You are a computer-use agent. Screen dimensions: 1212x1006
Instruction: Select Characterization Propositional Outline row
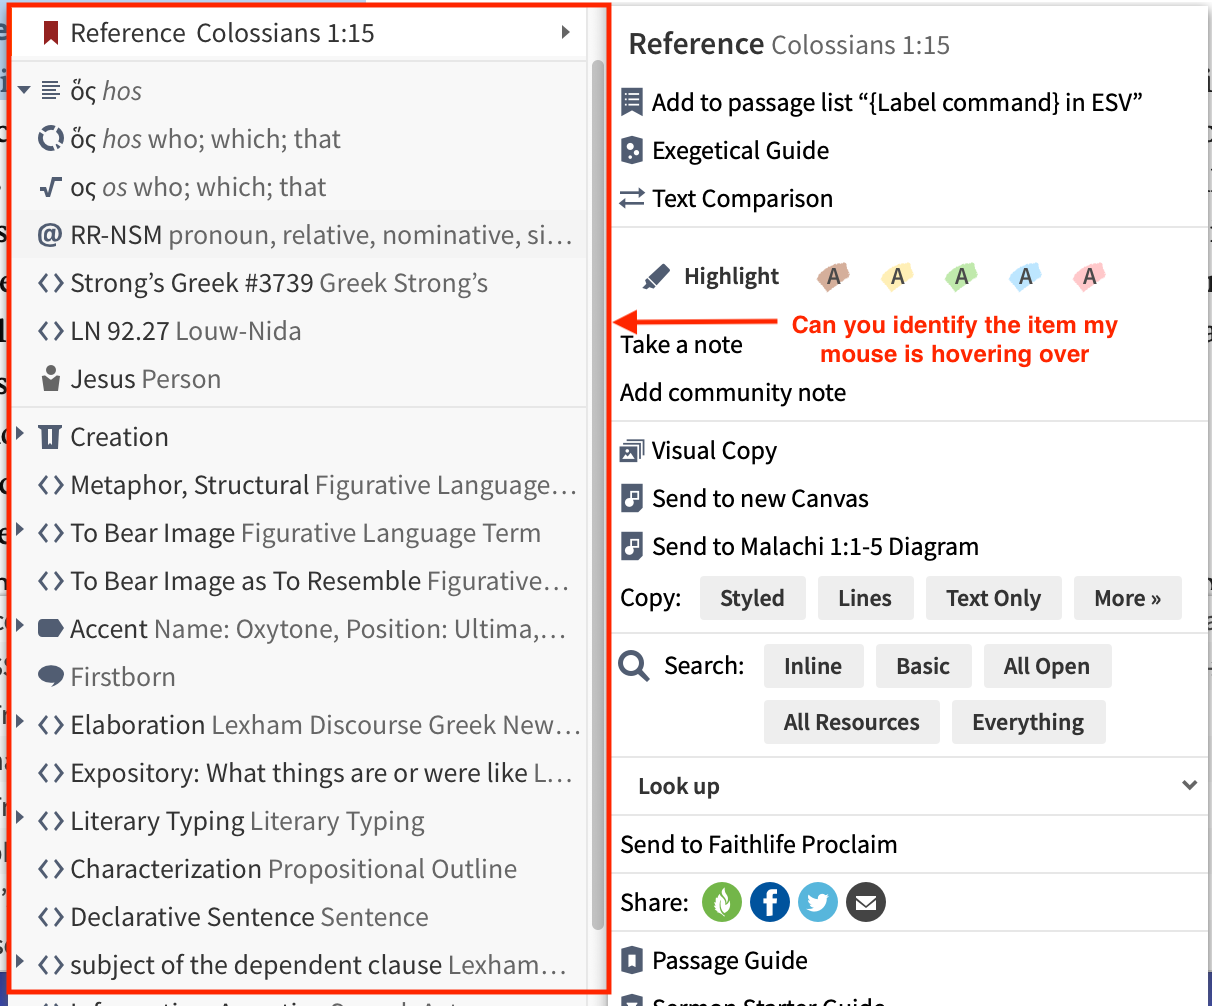299,869
